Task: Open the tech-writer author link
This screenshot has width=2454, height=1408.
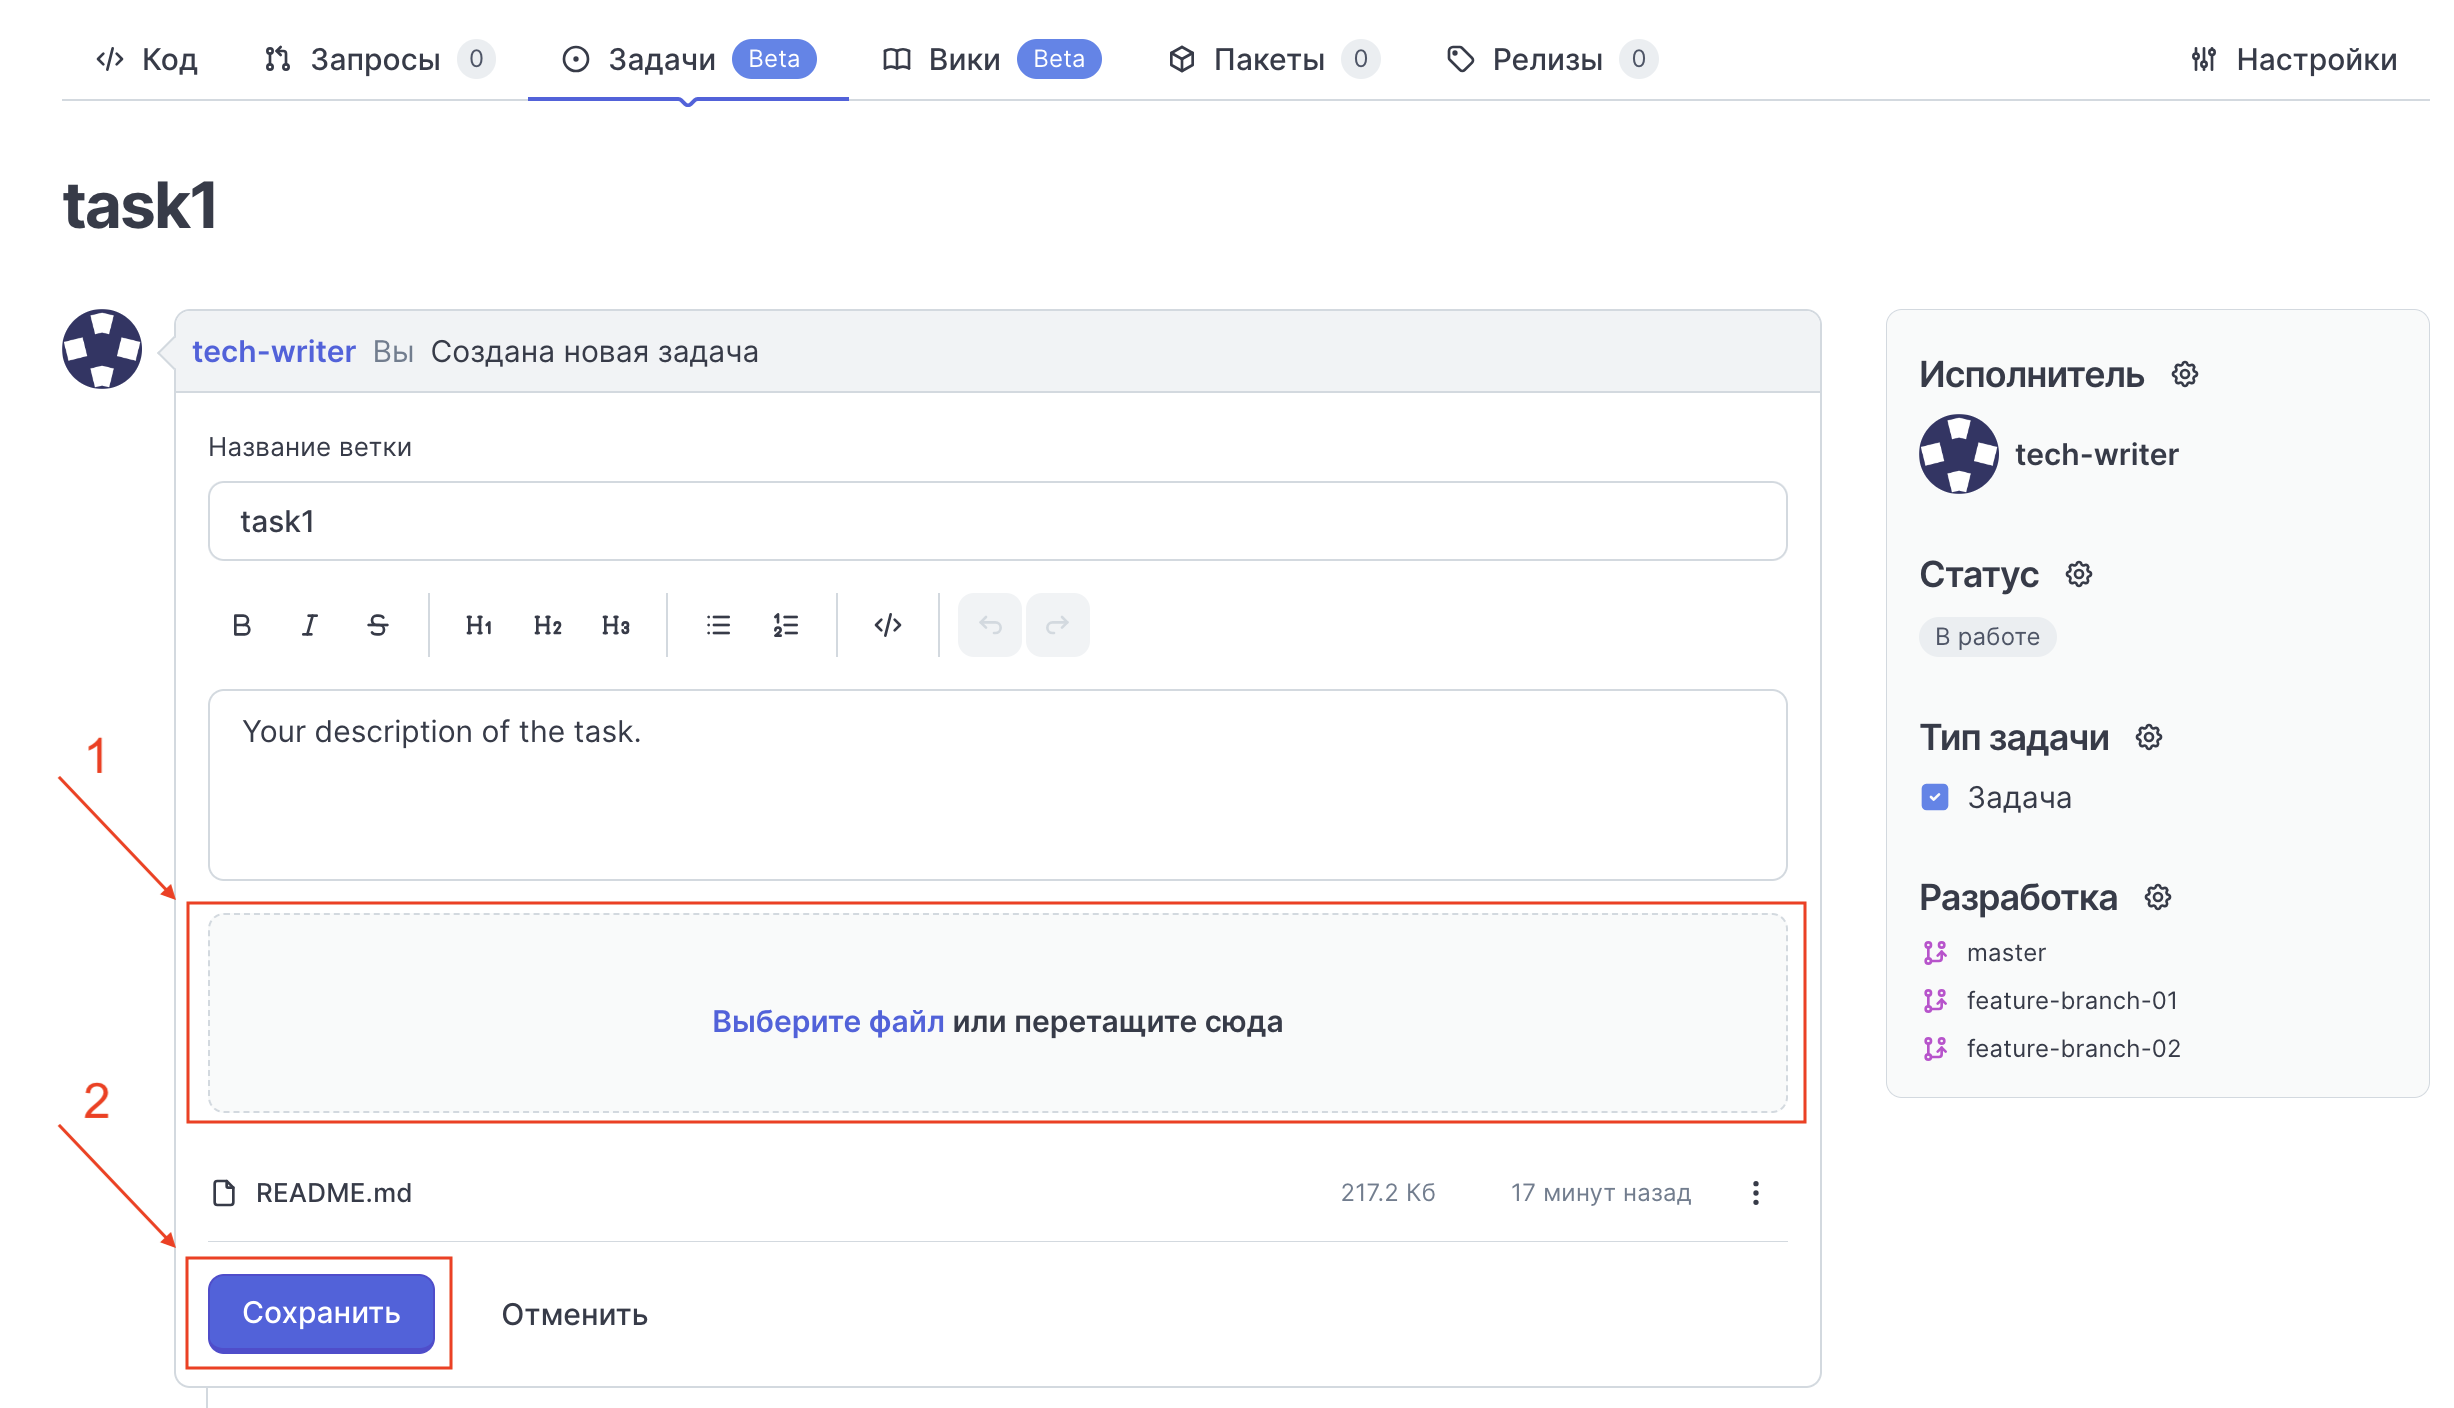Action: click(273, 351)
